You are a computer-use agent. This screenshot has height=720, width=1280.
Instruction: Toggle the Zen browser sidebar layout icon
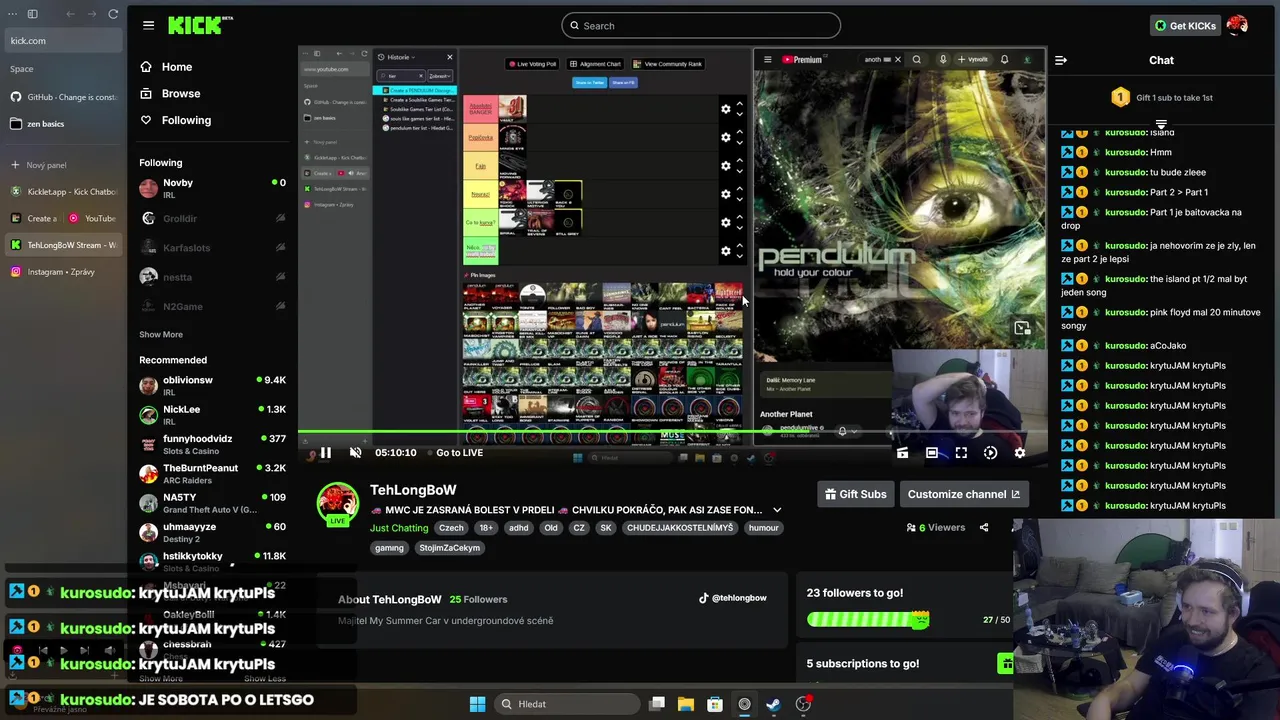32,14
